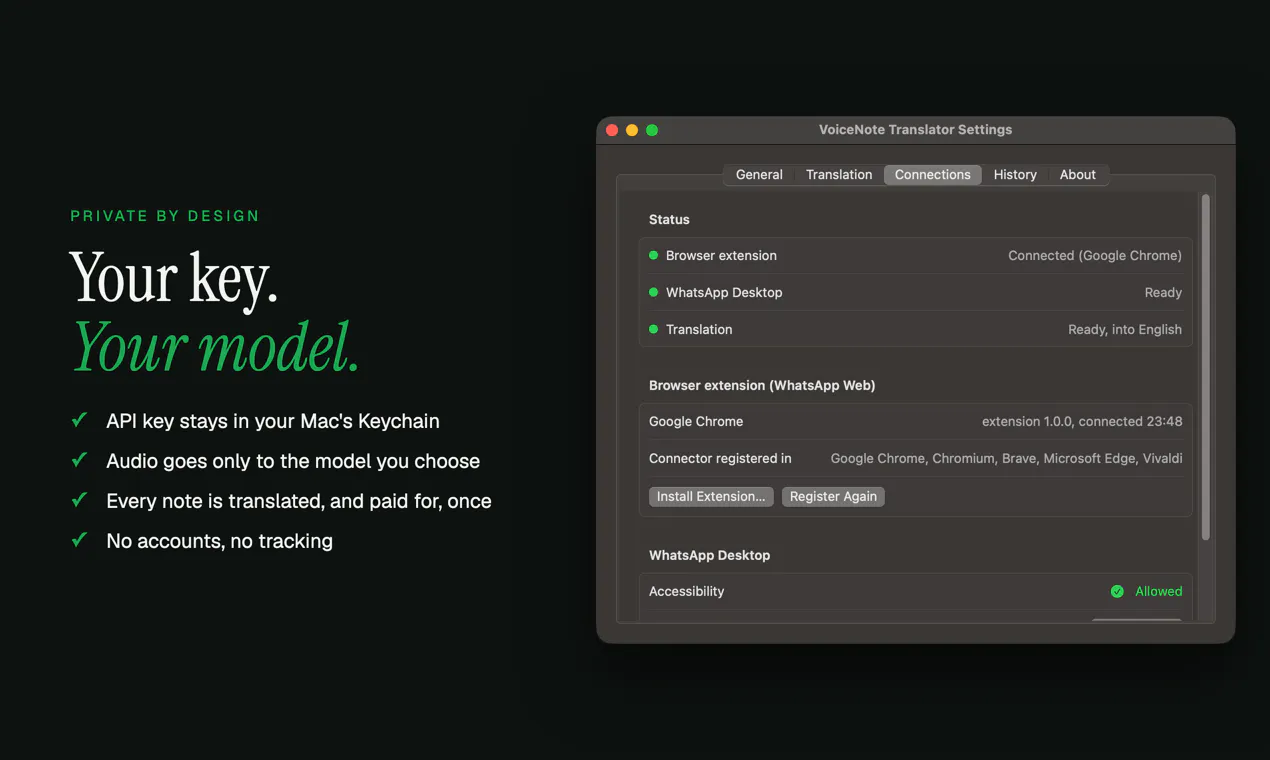1270x760 pixels.
Task: Click the green status dot beside WhatsApp Desktop
Action: 654,292
